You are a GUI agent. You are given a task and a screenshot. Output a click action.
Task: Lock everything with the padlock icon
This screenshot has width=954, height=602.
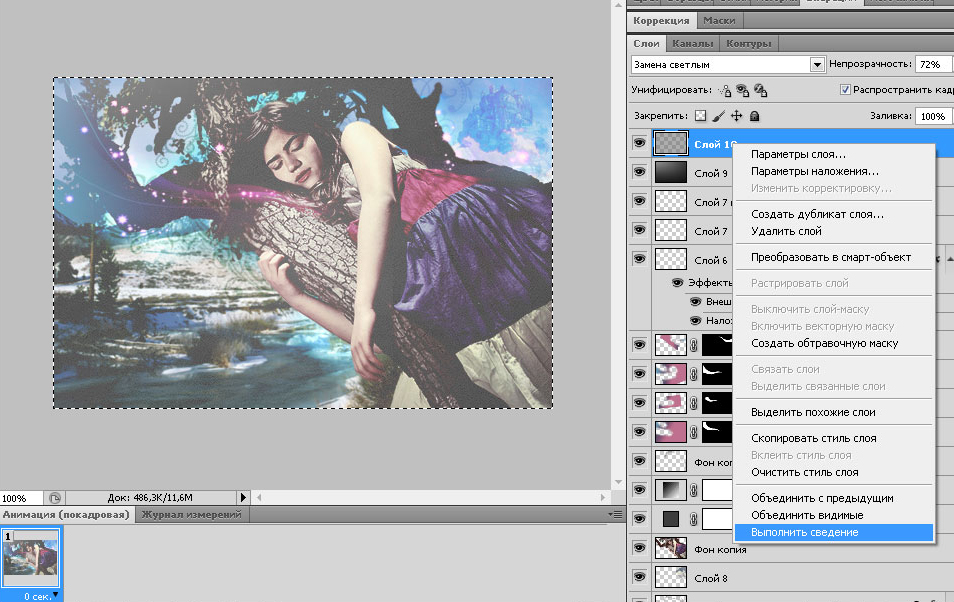tap(754, 116)
